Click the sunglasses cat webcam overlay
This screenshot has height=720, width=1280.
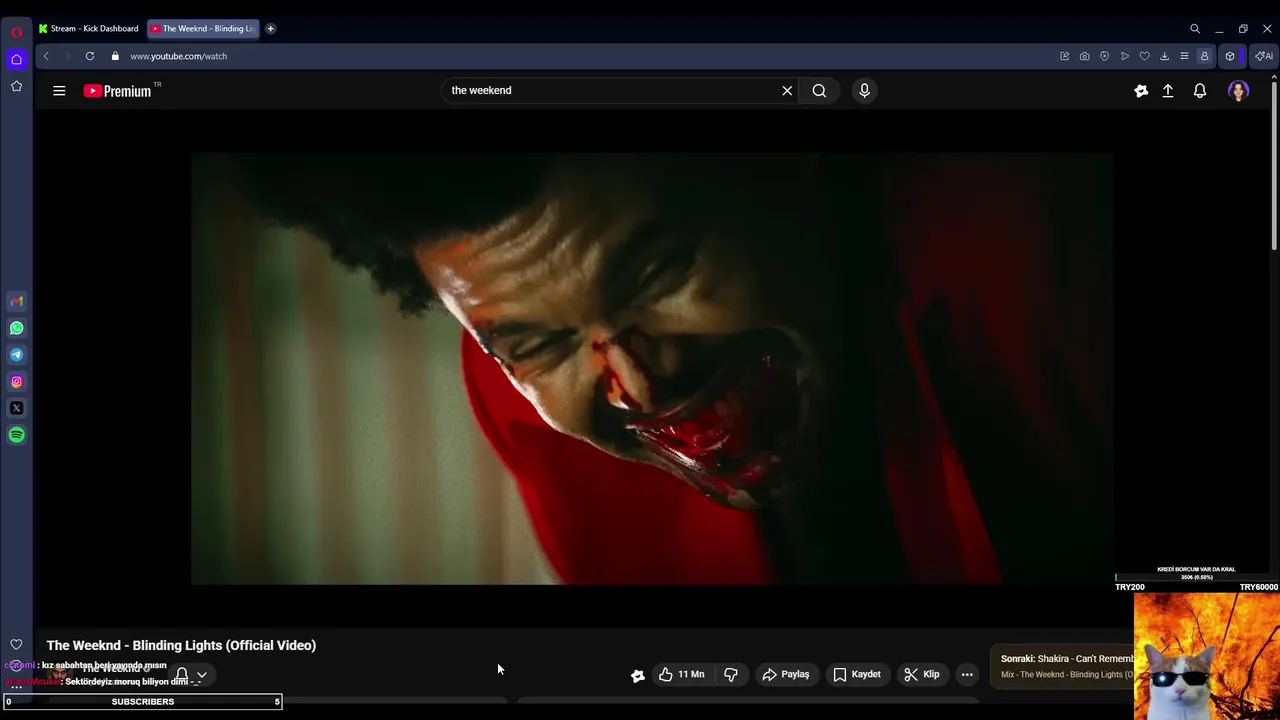(x=1206, y=656)
